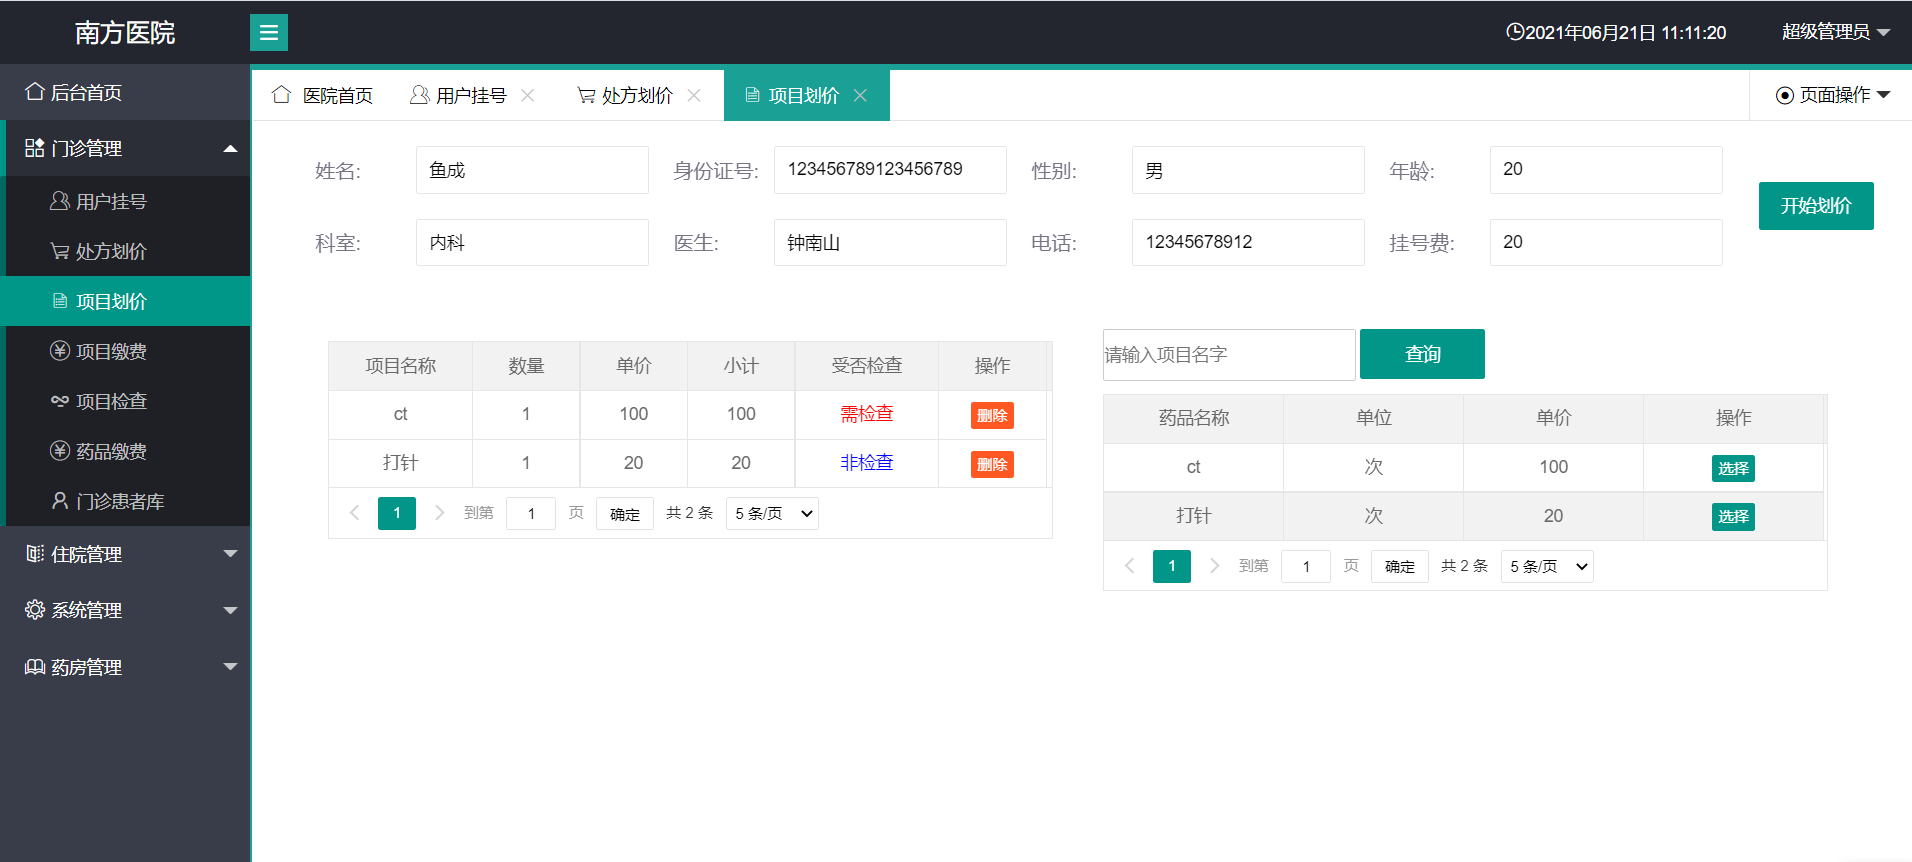
Task: Open 门诊患者库 in the sidebar
Action: 125,501
